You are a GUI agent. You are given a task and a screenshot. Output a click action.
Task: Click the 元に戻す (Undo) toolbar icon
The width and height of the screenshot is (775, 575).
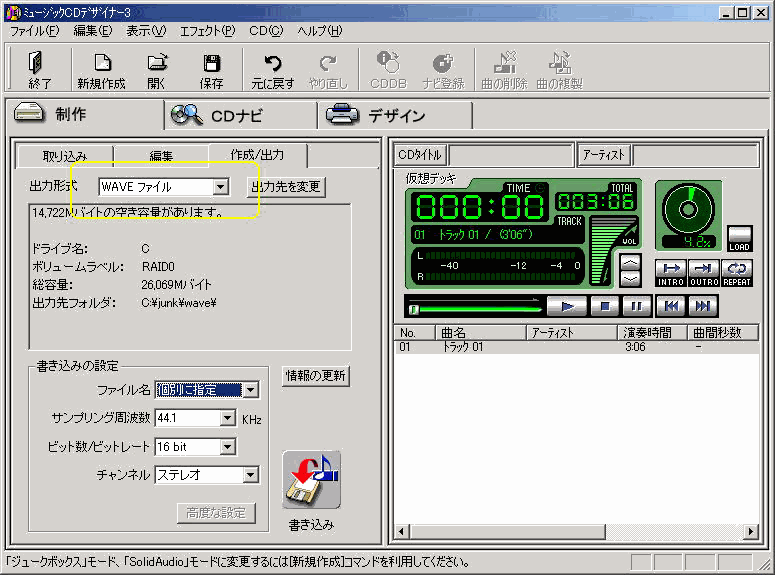coord(272,70)
